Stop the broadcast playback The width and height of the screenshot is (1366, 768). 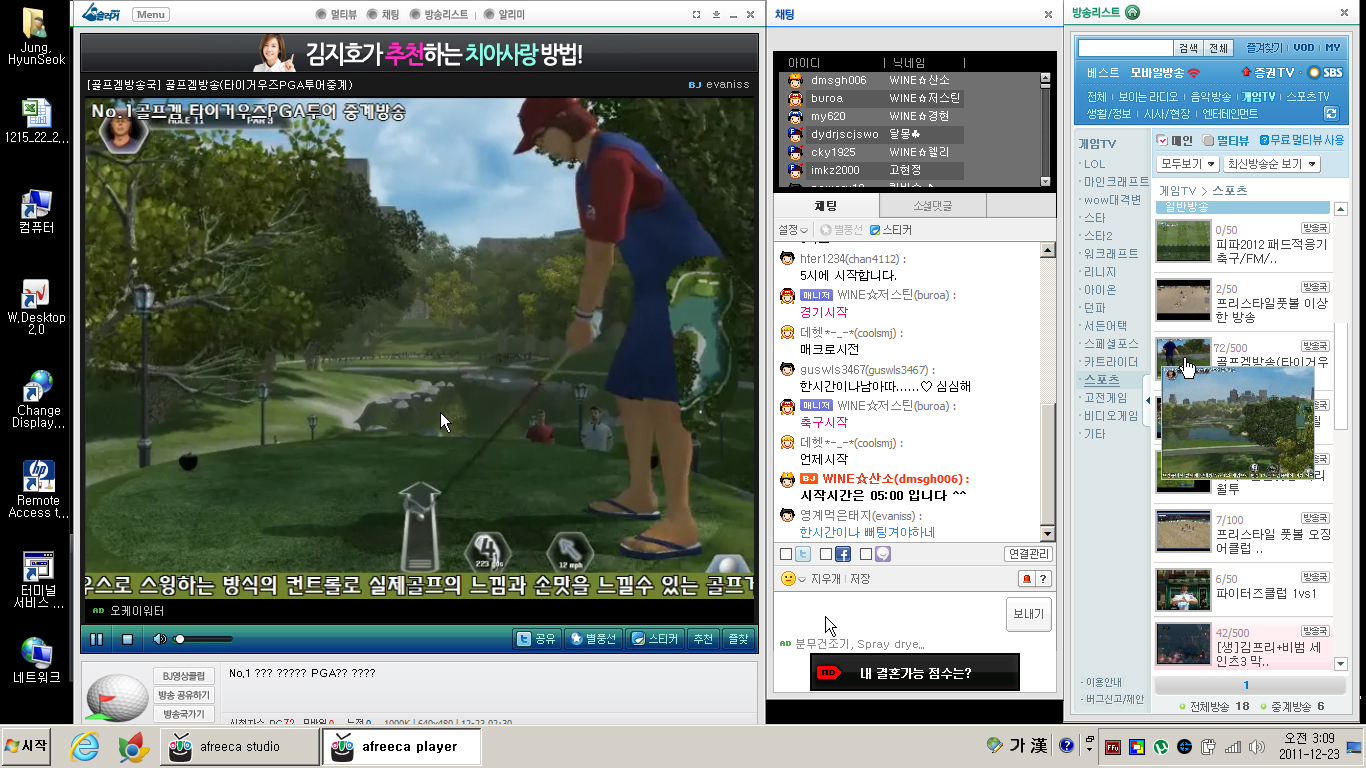pyautogui.click(x=127, y=639)
